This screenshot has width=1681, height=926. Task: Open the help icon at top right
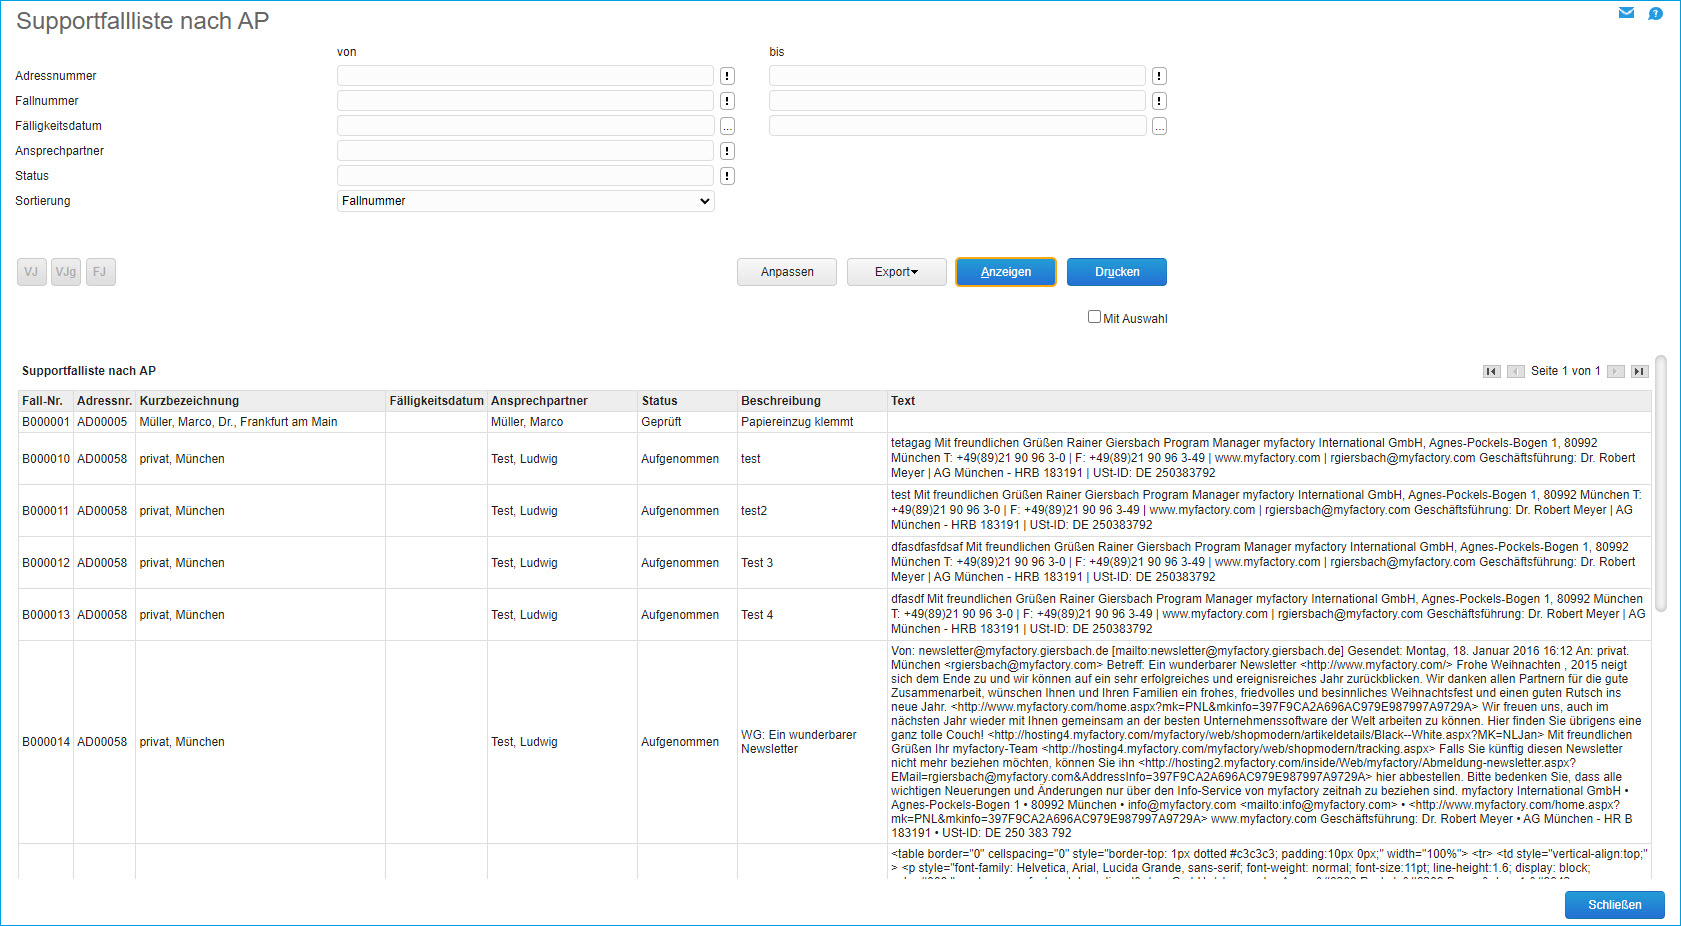point(1655,13)
